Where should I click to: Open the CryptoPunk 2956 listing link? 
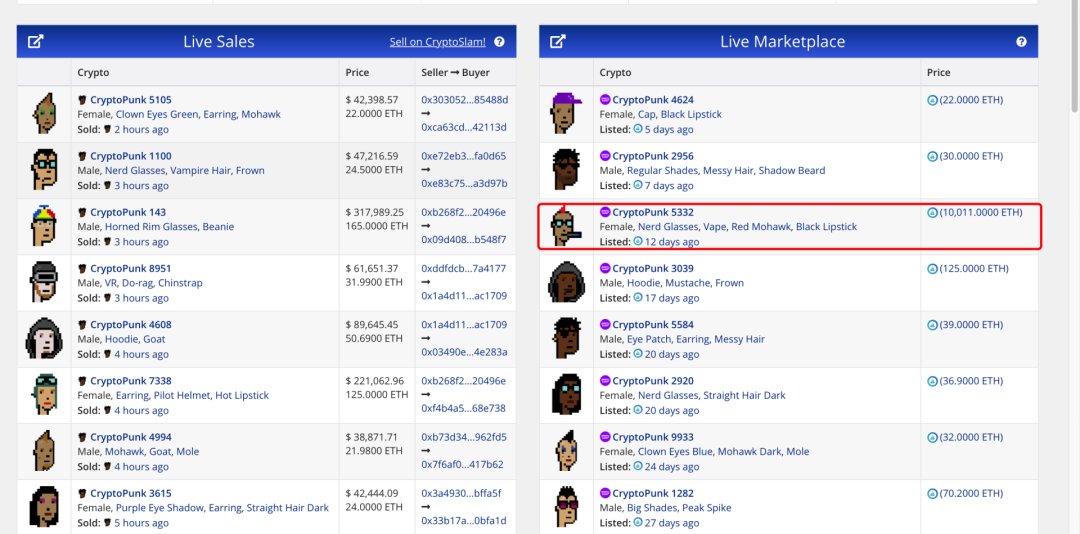point(653,156)
